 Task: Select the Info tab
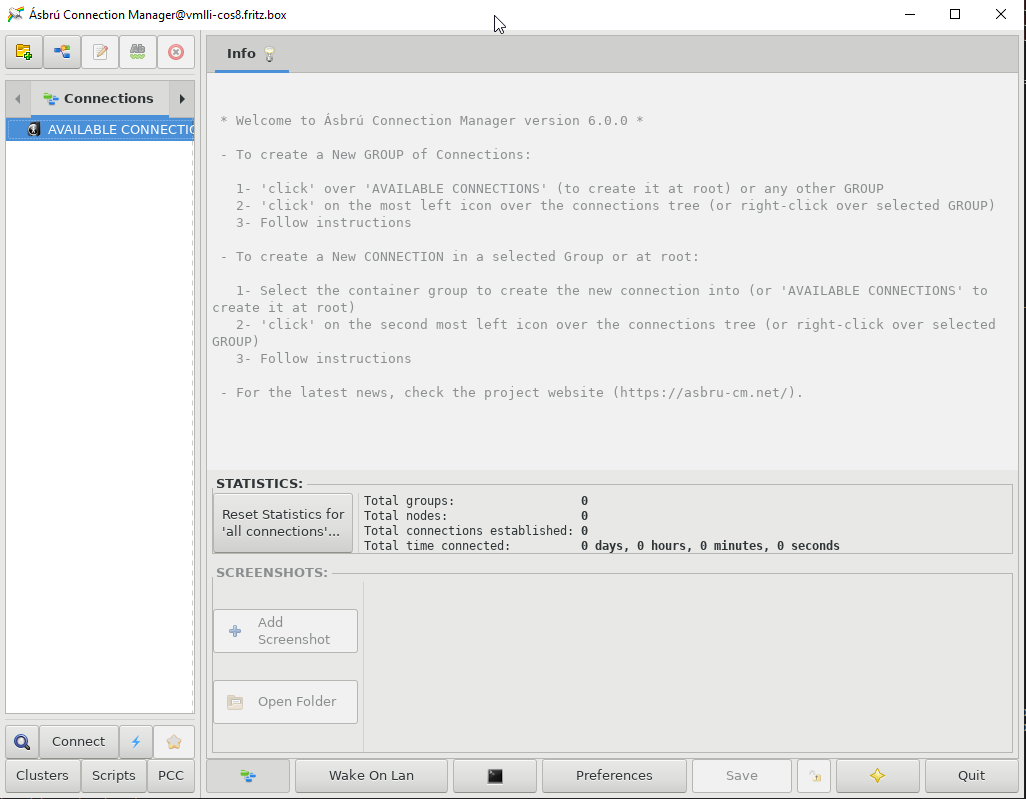coord(252,54)
